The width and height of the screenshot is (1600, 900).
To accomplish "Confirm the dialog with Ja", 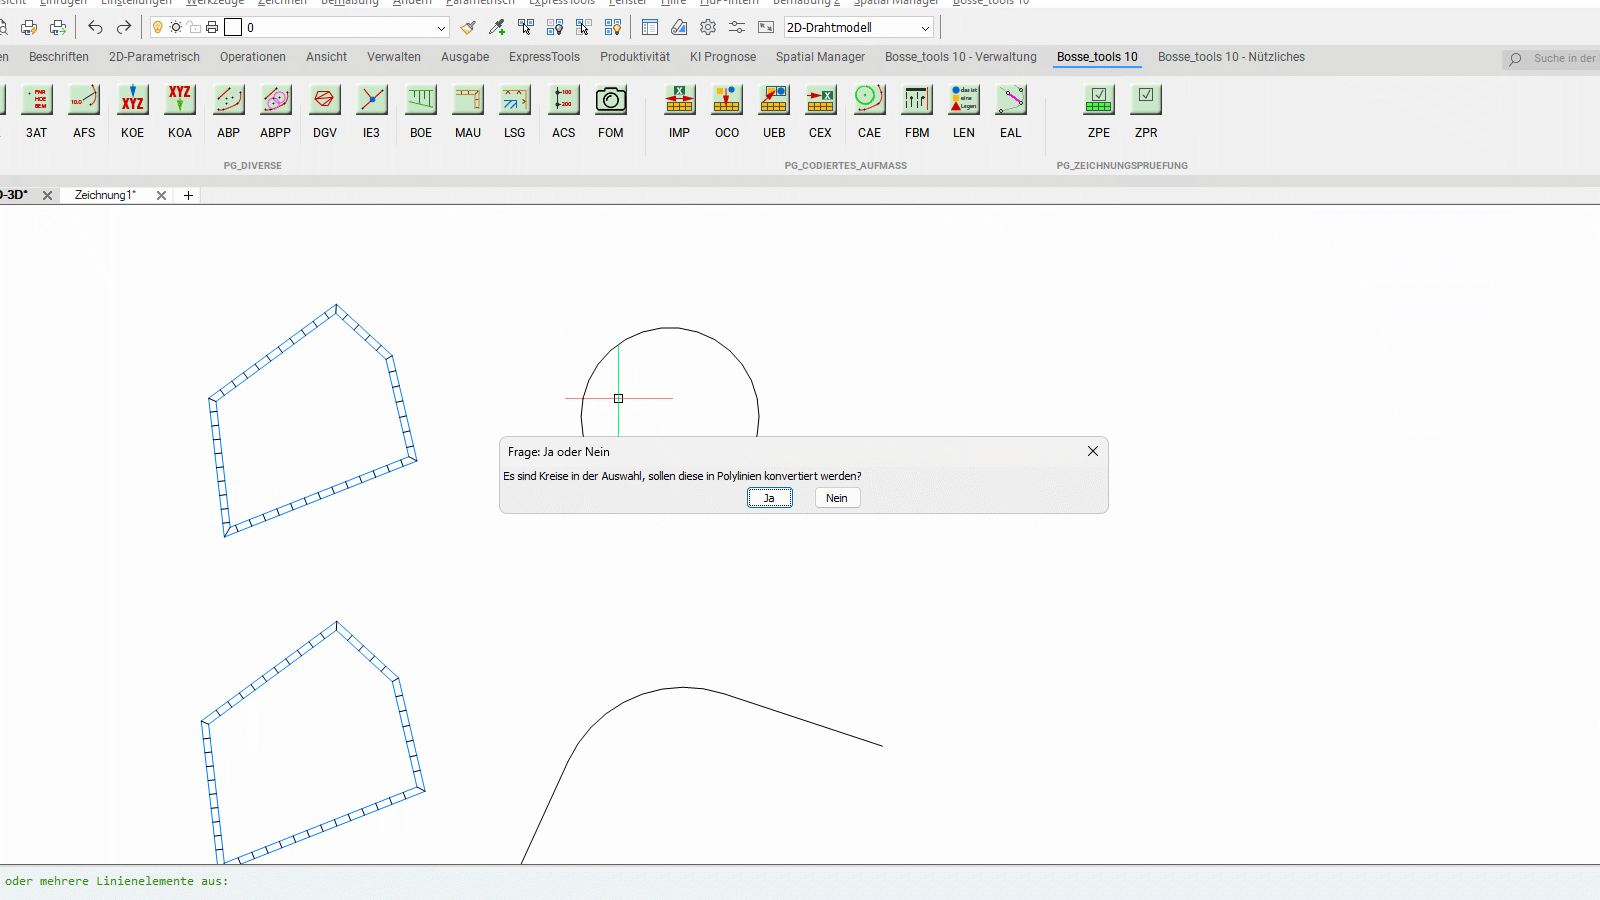I will point(769,498).
